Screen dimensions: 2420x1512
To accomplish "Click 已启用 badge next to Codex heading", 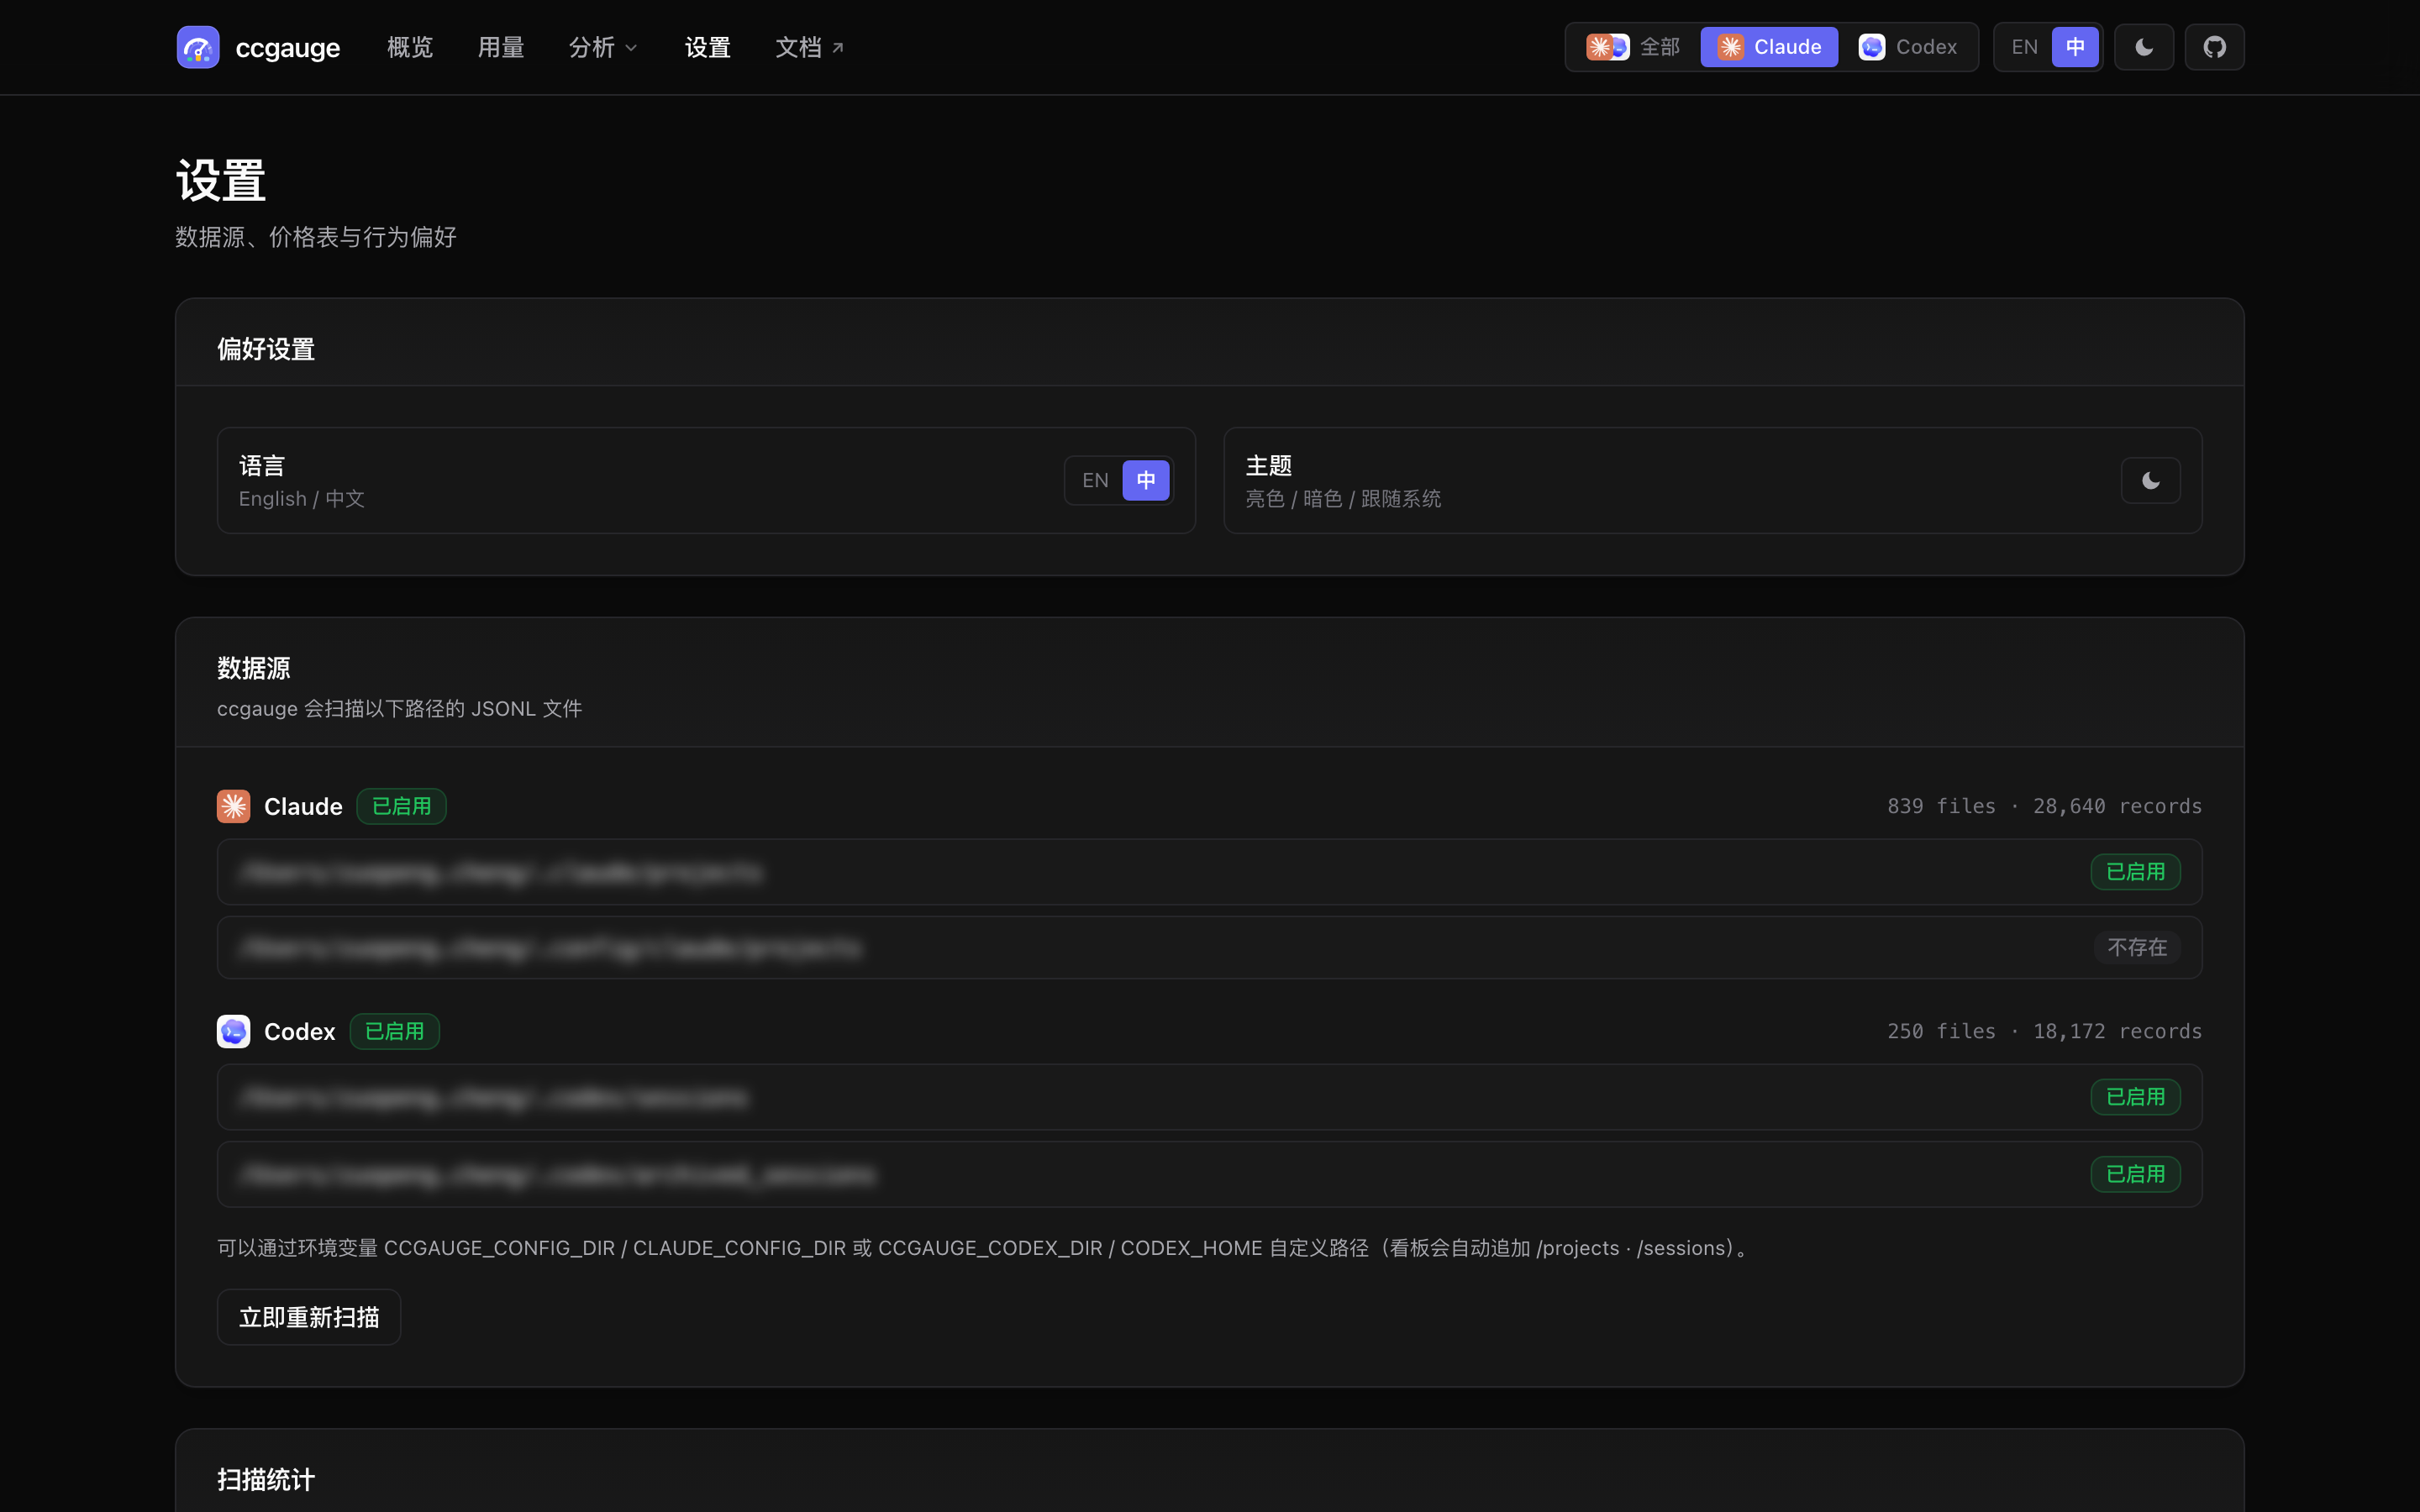I will pos(394,1031).
